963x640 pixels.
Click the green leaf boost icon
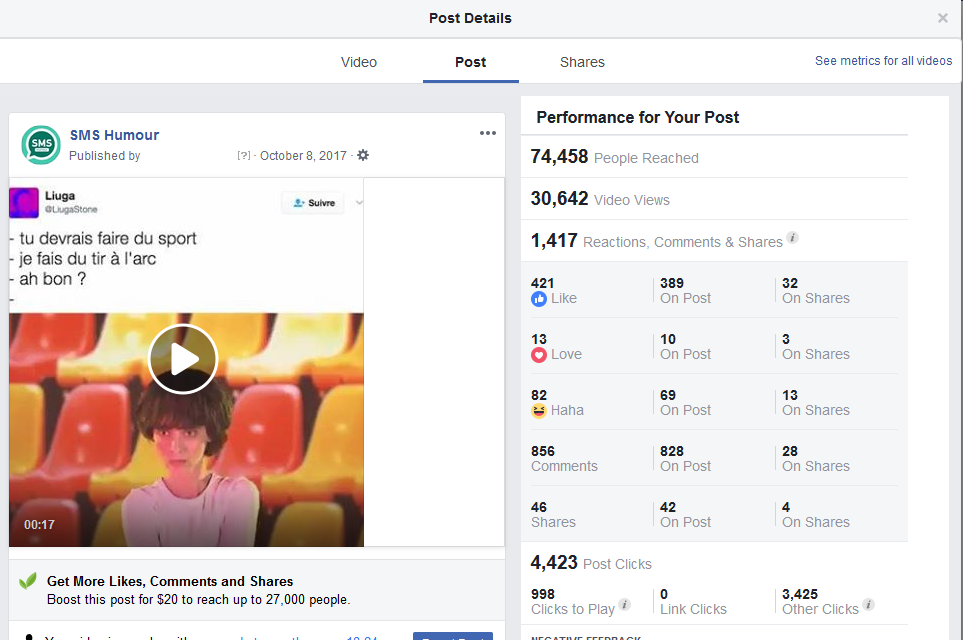click(x=28, y=581)
